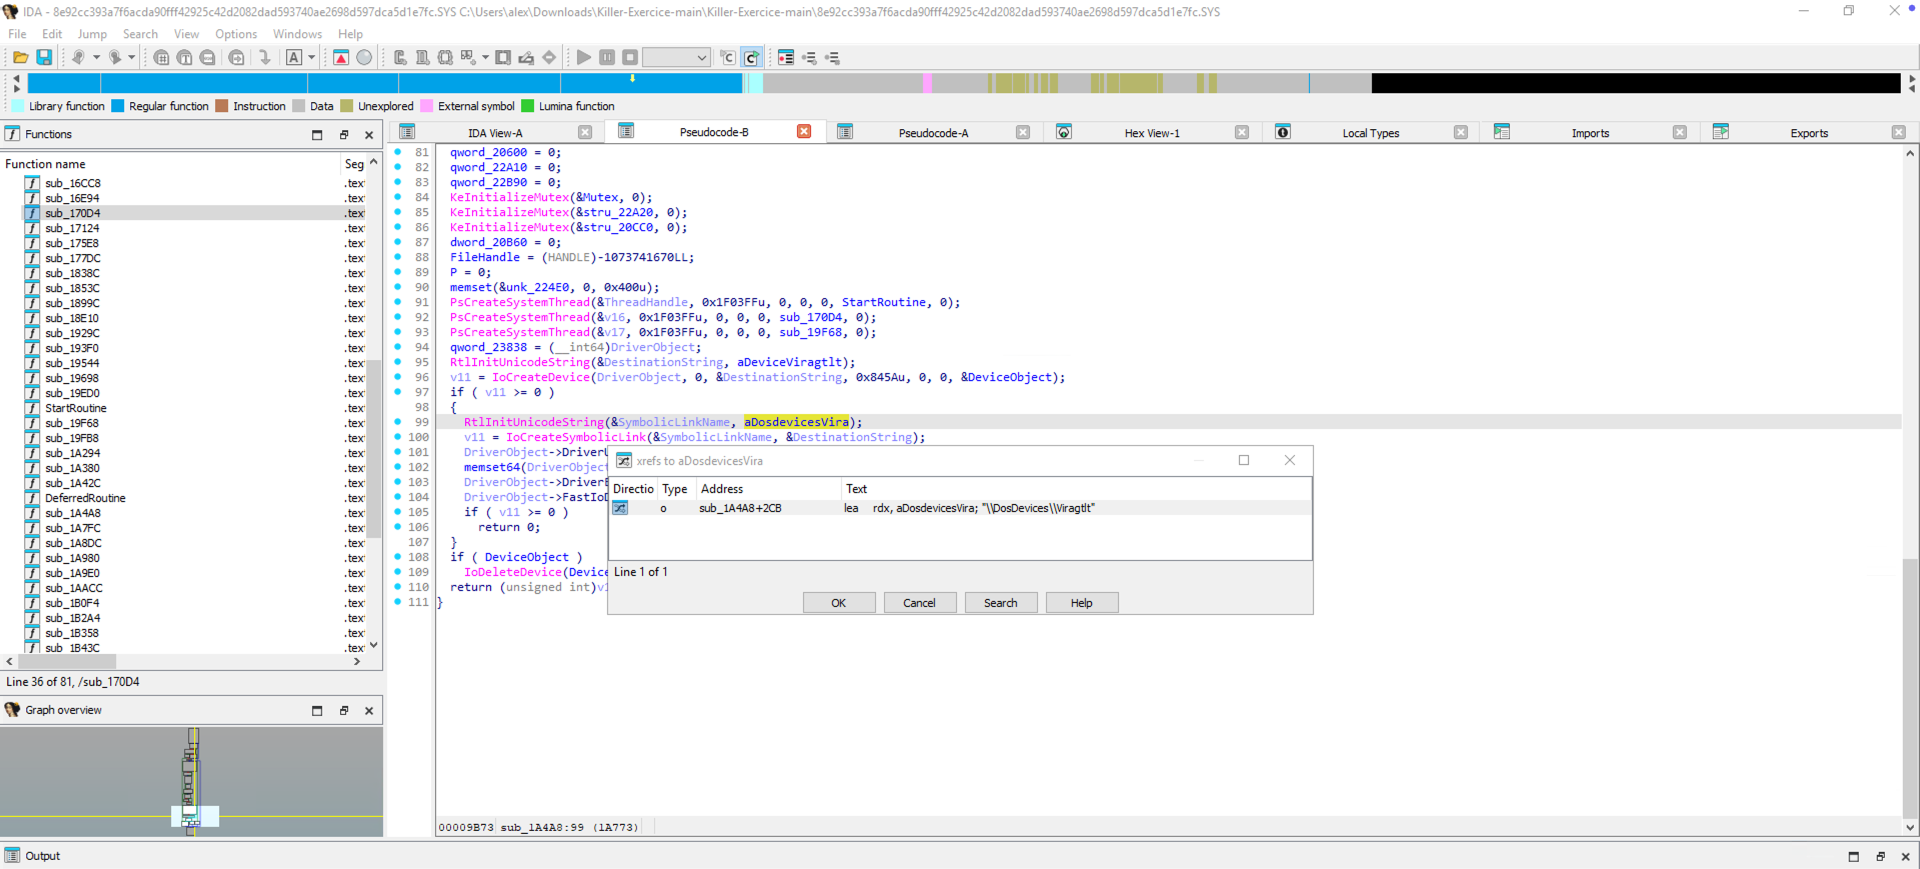The height and width of the screenshot is (869, 1920).
Task: Click the Imports tab icon
Action: tap(1502, 132)
